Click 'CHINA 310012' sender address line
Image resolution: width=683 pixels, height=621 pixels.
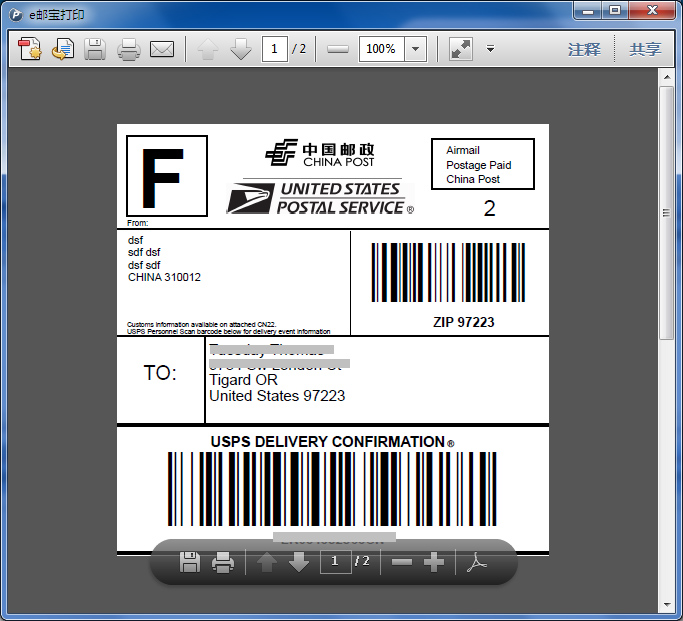(164, 277)
